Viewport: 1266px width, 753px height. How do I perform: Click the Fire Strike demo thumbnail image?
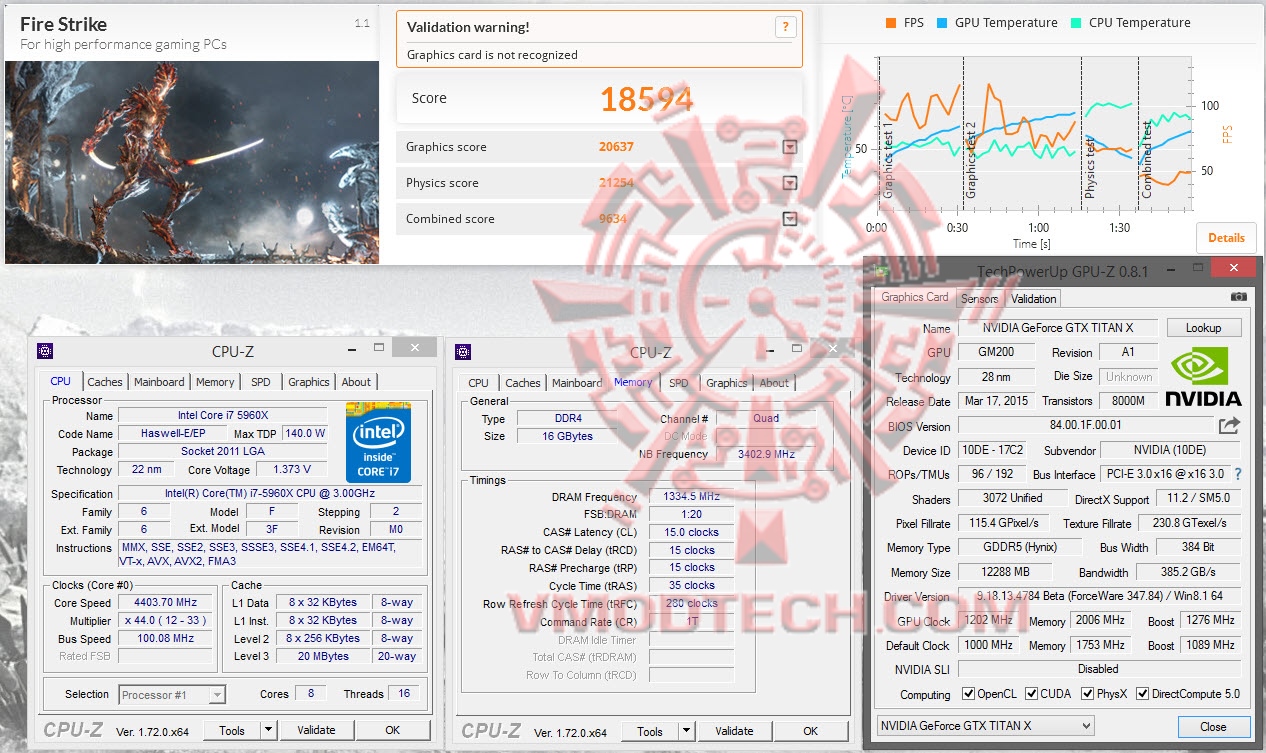tap(192, 162)
